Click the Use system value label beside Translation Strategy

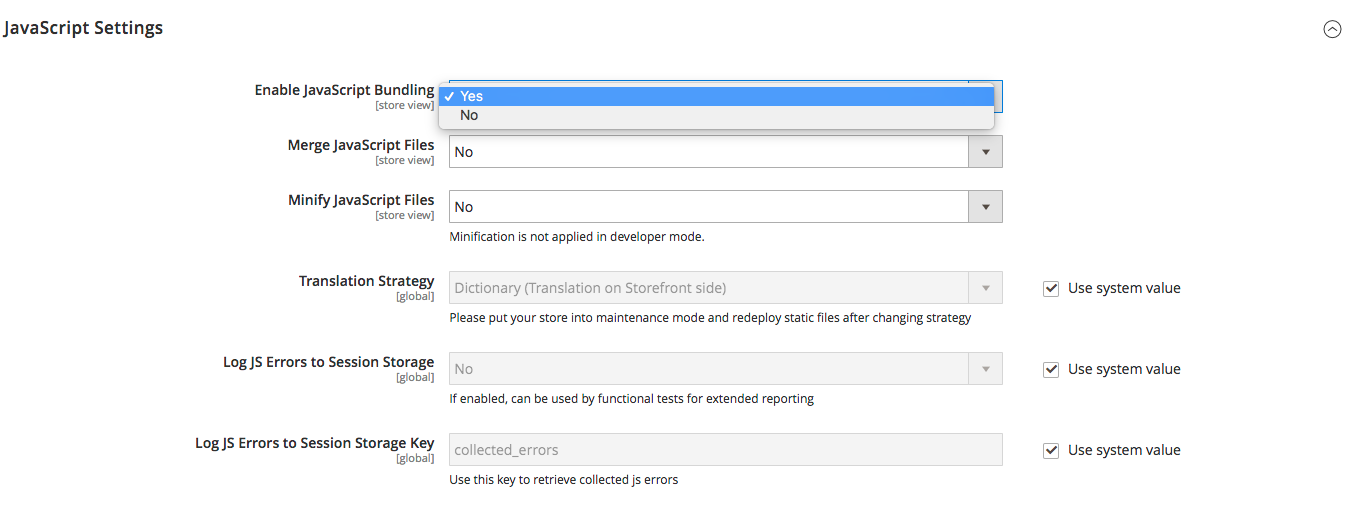coord(1124,288)
